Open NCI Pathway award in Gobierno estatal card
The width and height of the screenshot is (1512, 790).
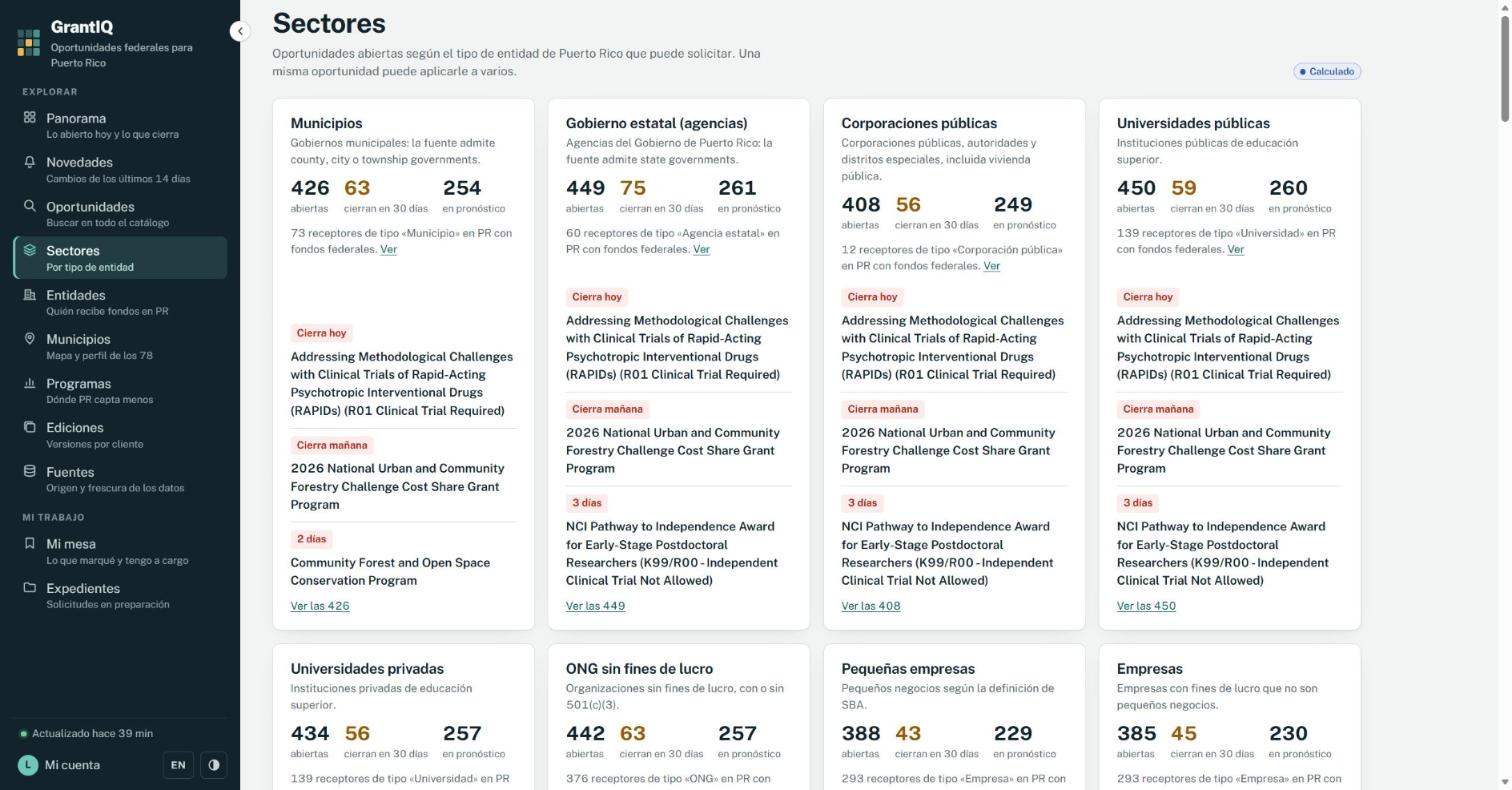[x=672, y=554]
